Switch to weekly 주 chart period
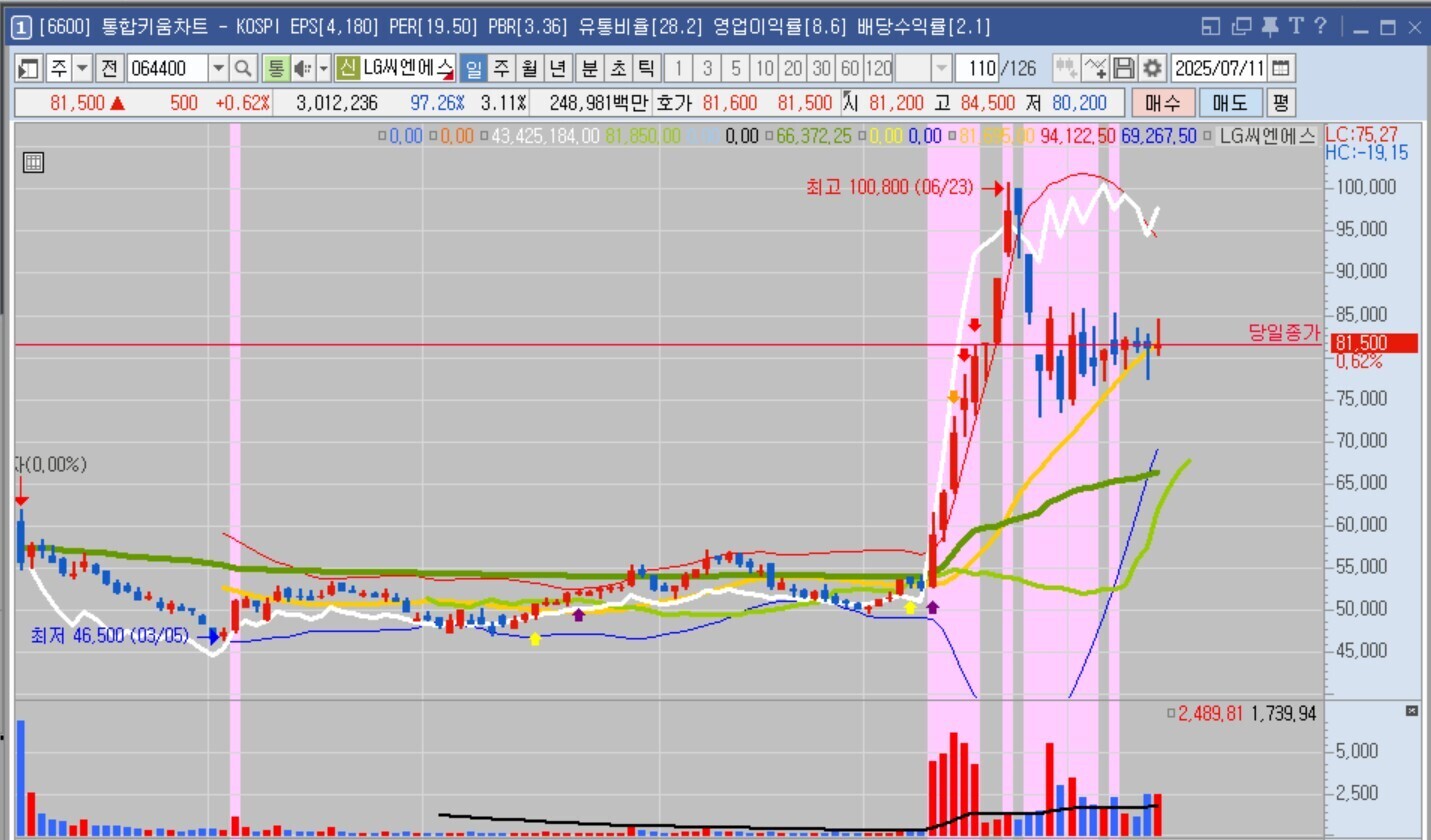Screen dimensions: 1431x840 pos(502,68)
